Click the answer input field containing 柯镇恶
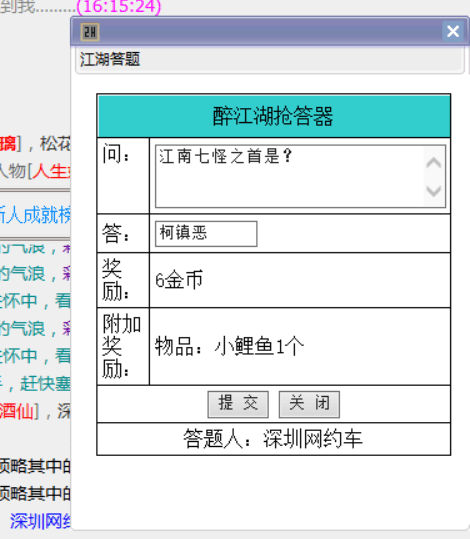 tap(206, 234)
